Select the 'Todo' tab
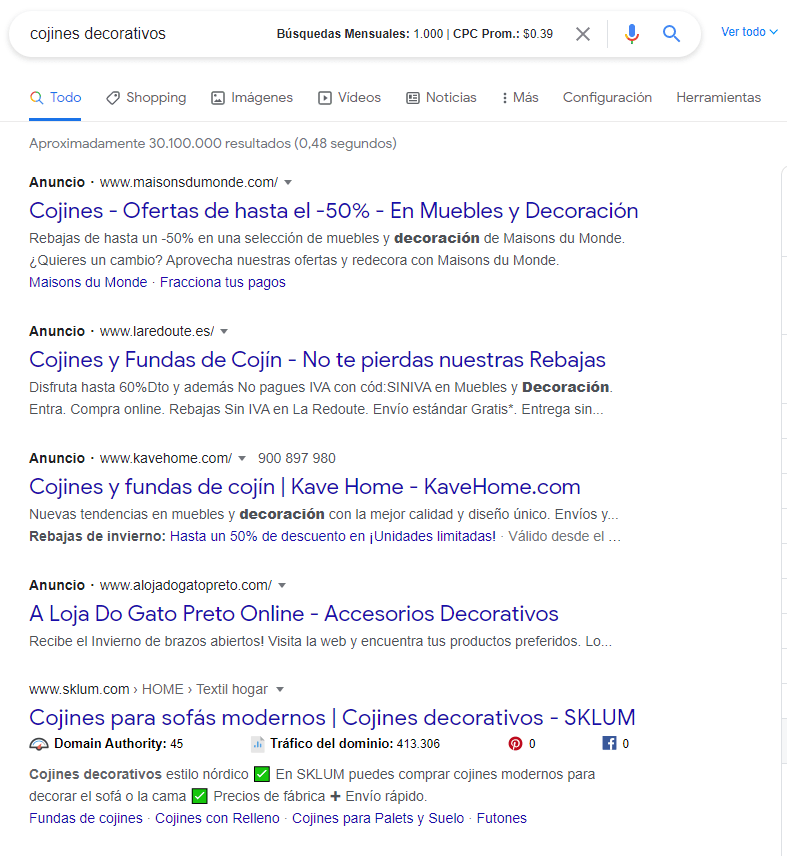 pyautogui.click(x=55, y=98)
